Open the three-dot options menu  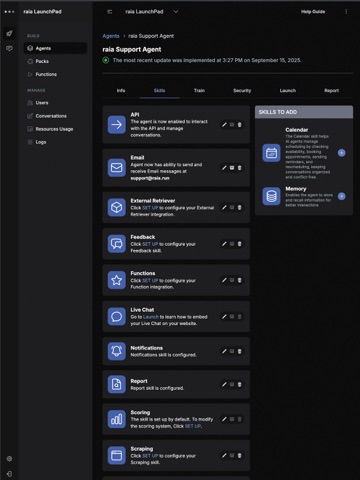tap(346, 12)
